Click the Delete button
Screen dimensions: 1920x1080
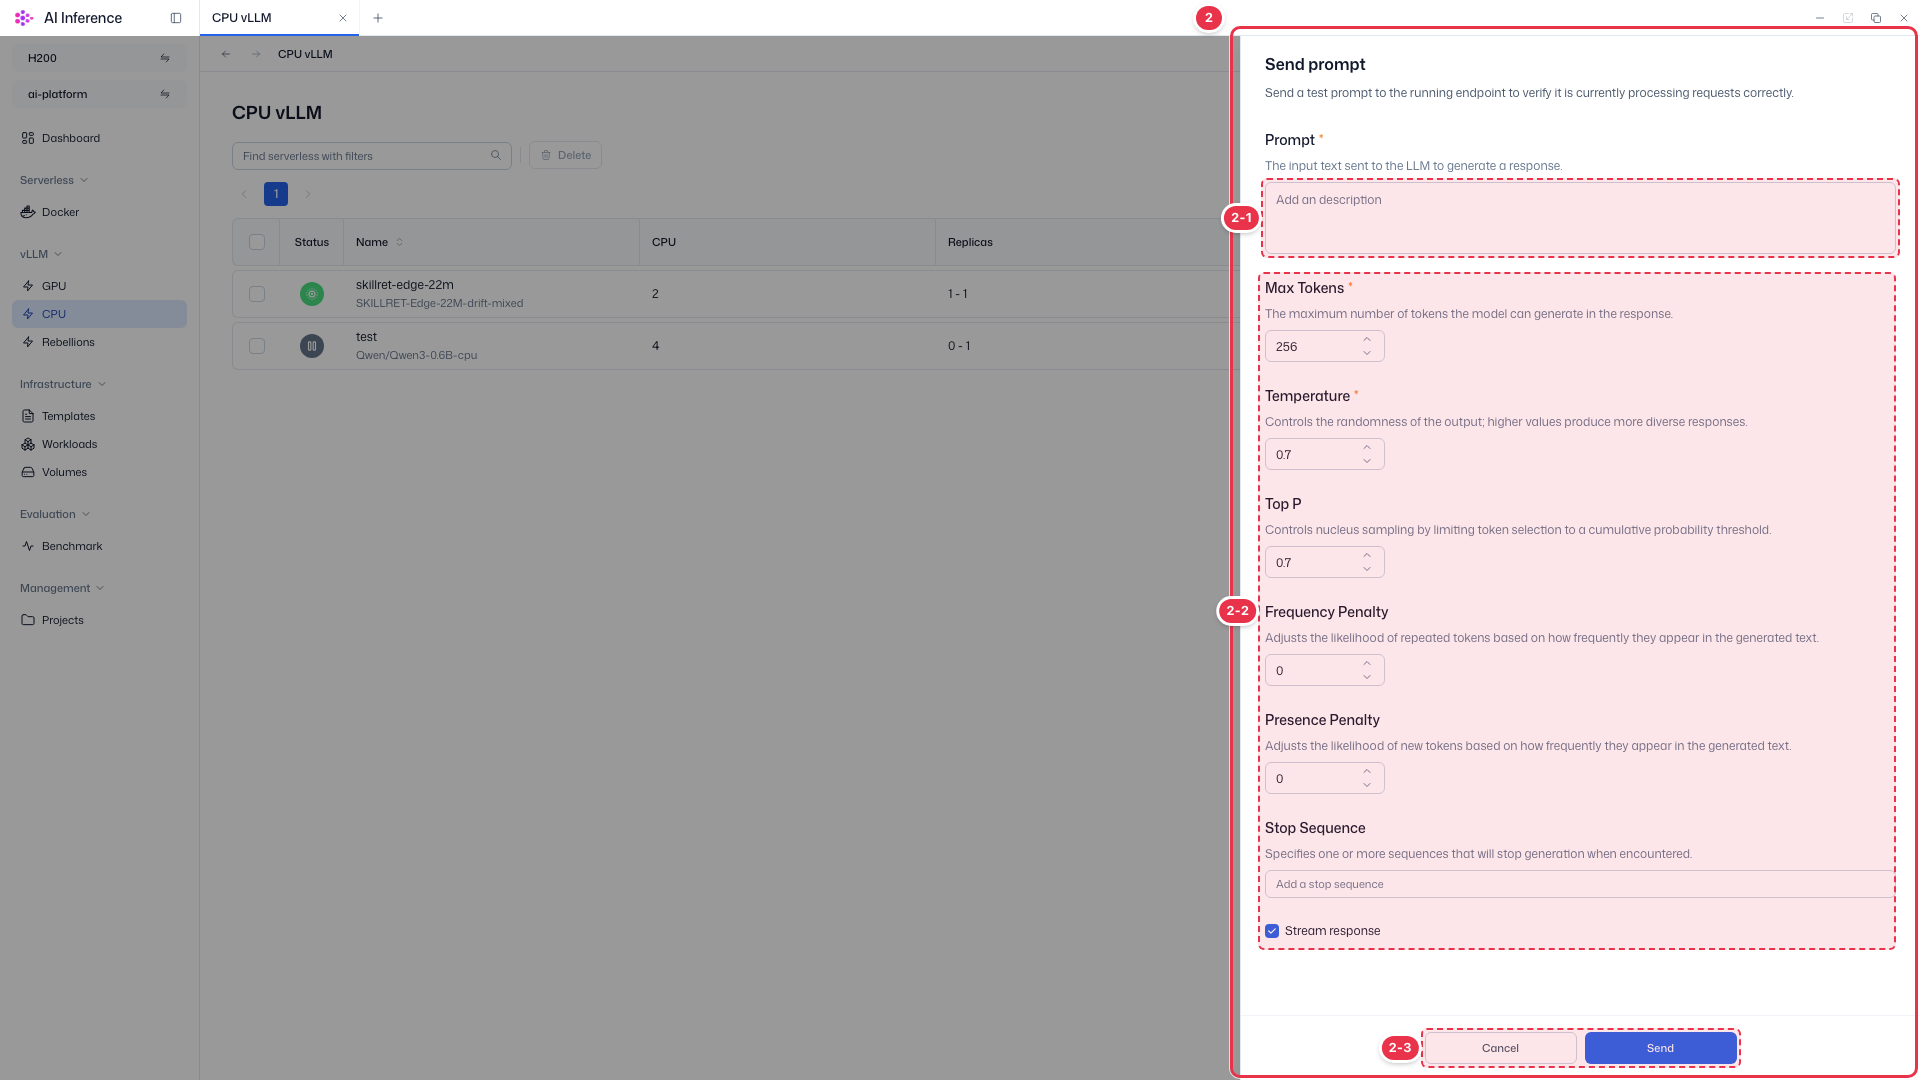click(x=565, y=155)
